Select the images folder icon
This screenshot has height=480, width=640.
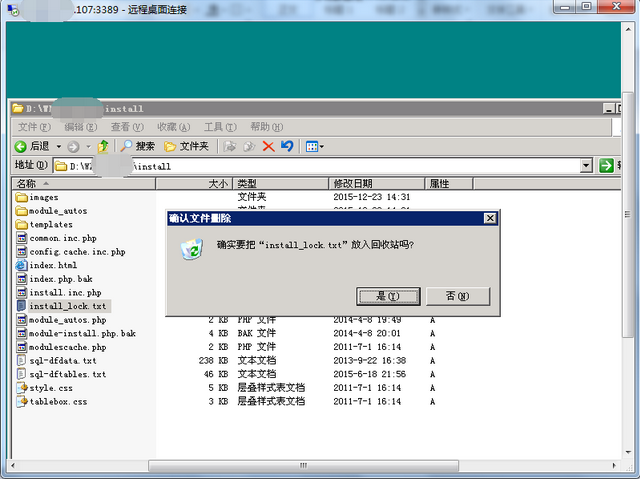(x=22, y=198)
